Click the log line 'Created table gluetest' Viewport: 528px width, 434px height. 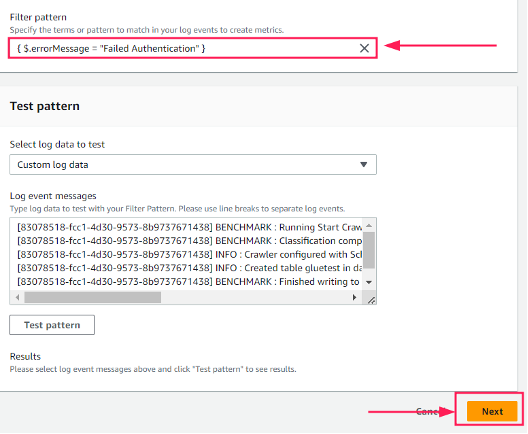[190, 268]
